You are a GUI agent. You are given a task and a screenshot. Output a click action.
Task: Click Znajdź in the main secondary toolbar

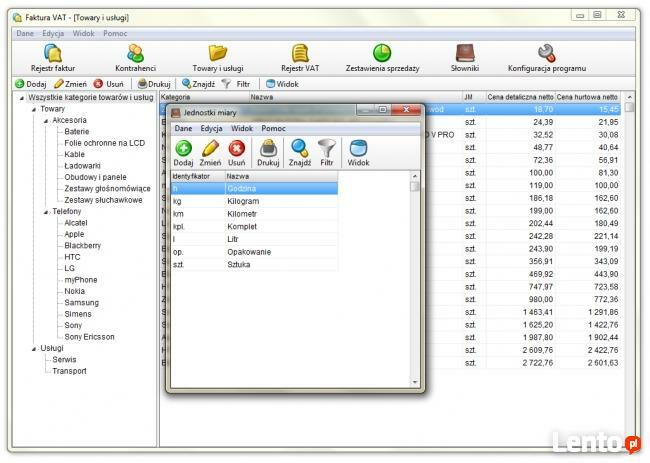pyautogui.click(x=198, y=84)
